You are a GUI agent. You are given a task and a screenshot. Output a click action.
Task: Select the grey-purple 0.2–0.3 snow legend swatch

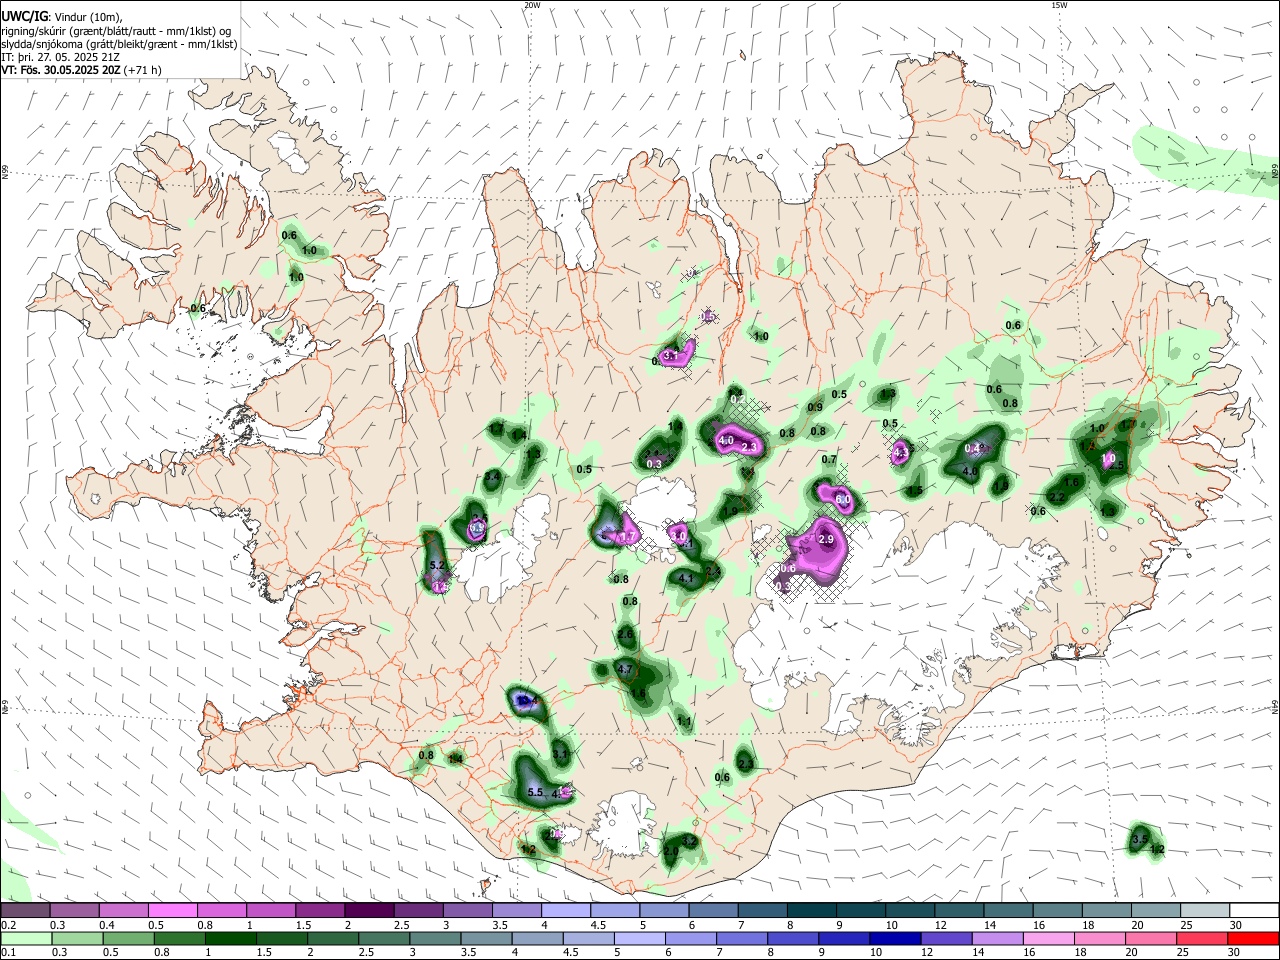pyautogui.click(x=24, y=910)
